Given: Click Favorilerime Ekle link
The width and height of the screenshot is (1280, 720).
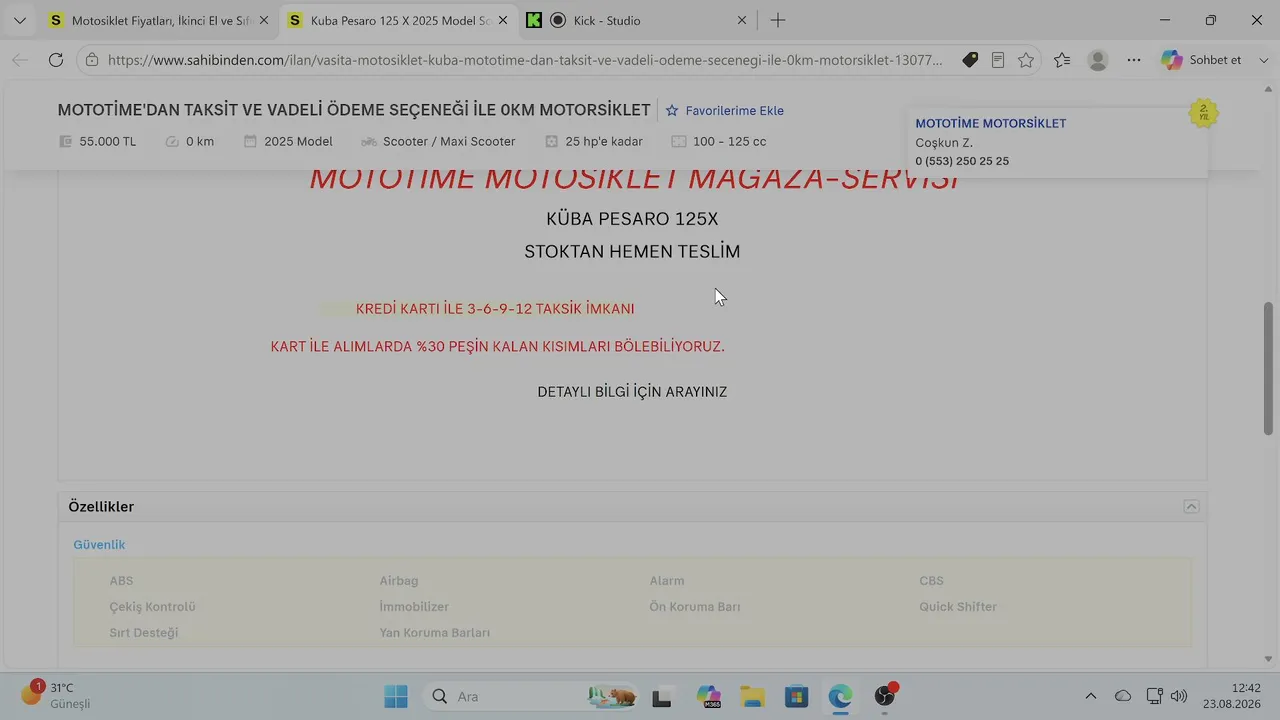Looking at the screenshot, I should 734,111.
